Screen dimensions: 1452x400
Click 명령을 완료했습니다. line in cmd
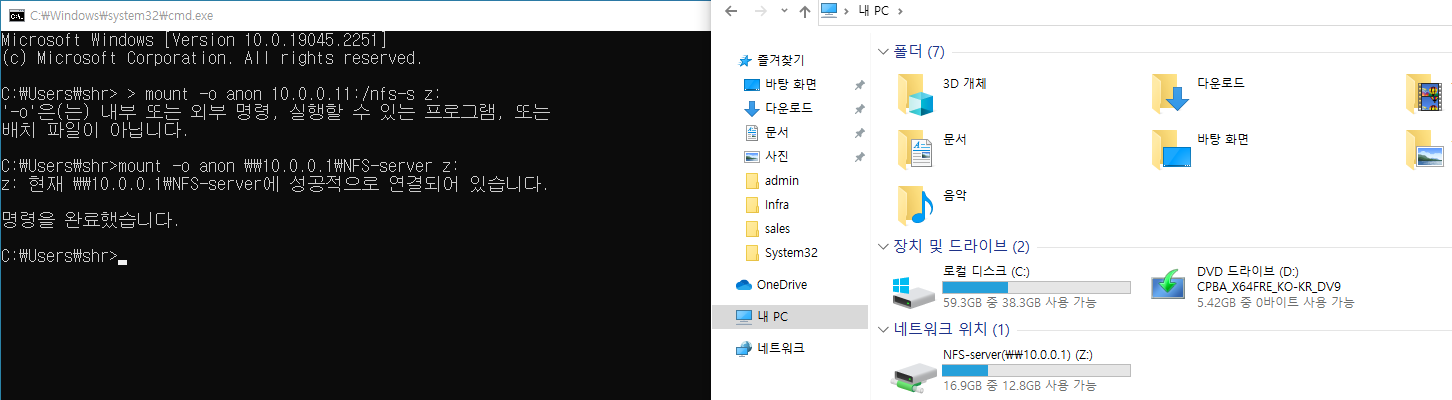[x=90, y=220]
